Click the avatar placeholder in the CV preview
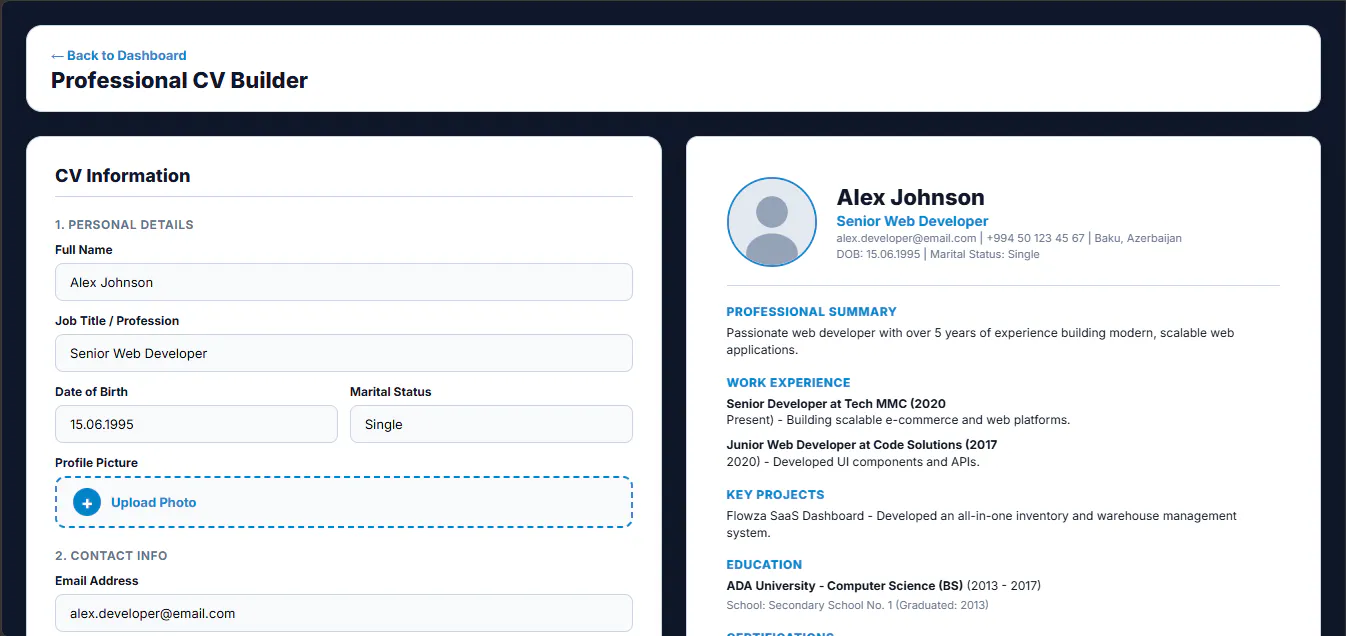The width and height of the screenshot is (1346, 636). tap(772, 222)
